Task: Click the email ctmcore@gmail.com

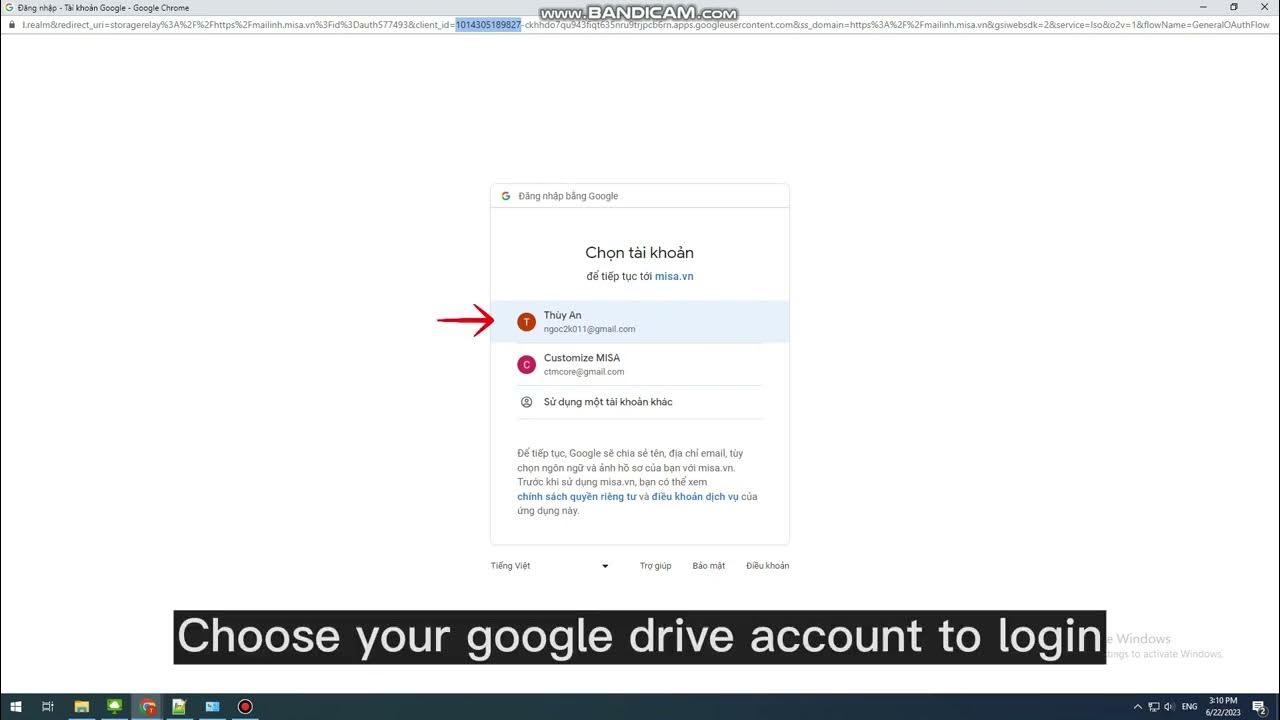Action: pos(584,372)
